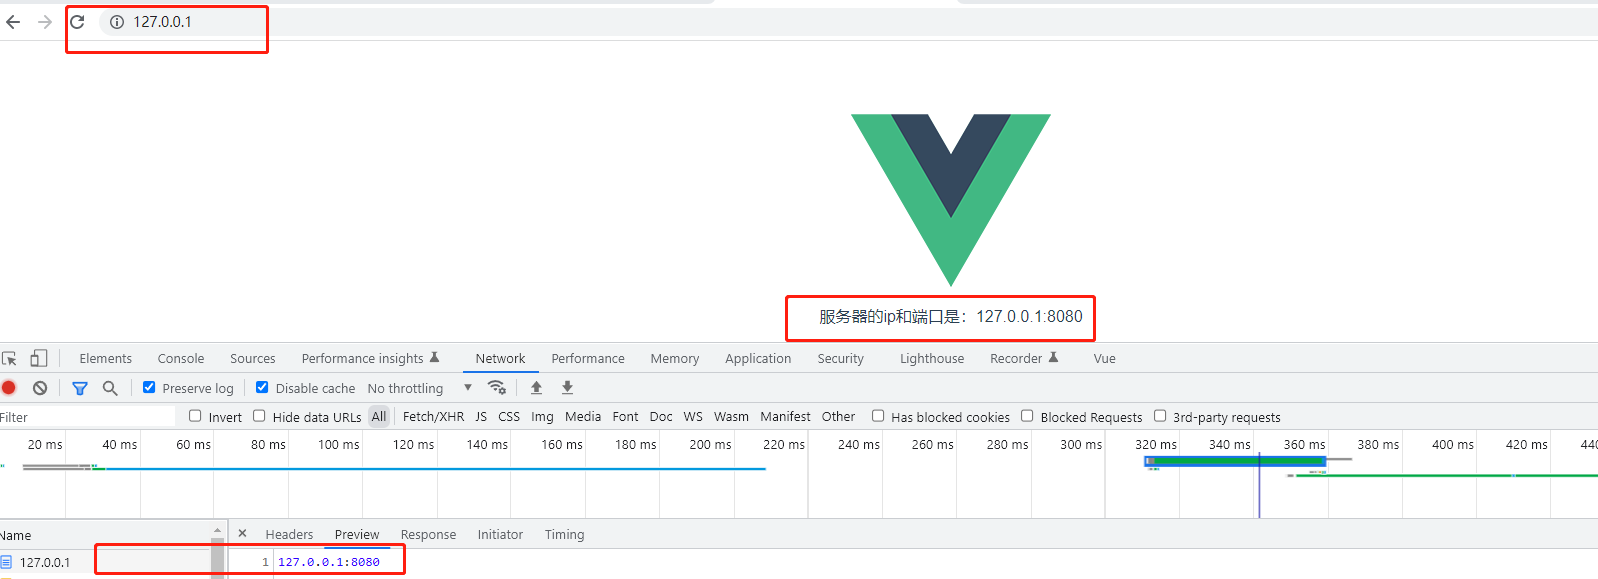Open the Security tab
1598x579 pixels.
tap(841, 359)
